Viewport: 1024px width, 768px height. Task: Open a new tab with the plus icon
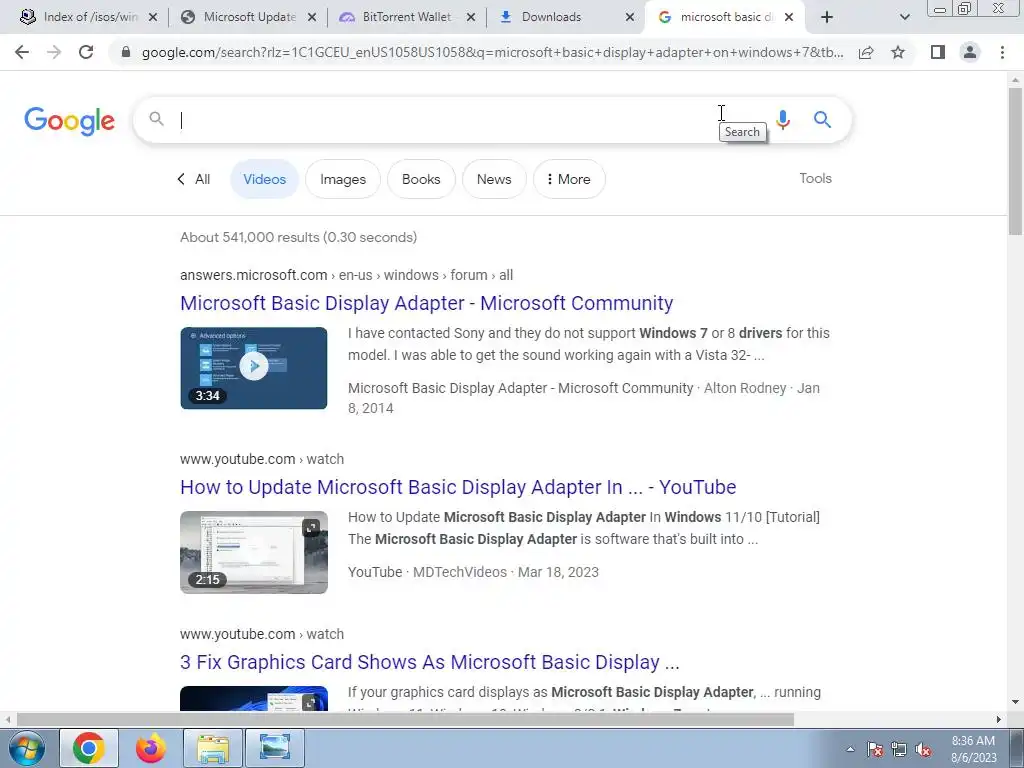pos(827,17)
